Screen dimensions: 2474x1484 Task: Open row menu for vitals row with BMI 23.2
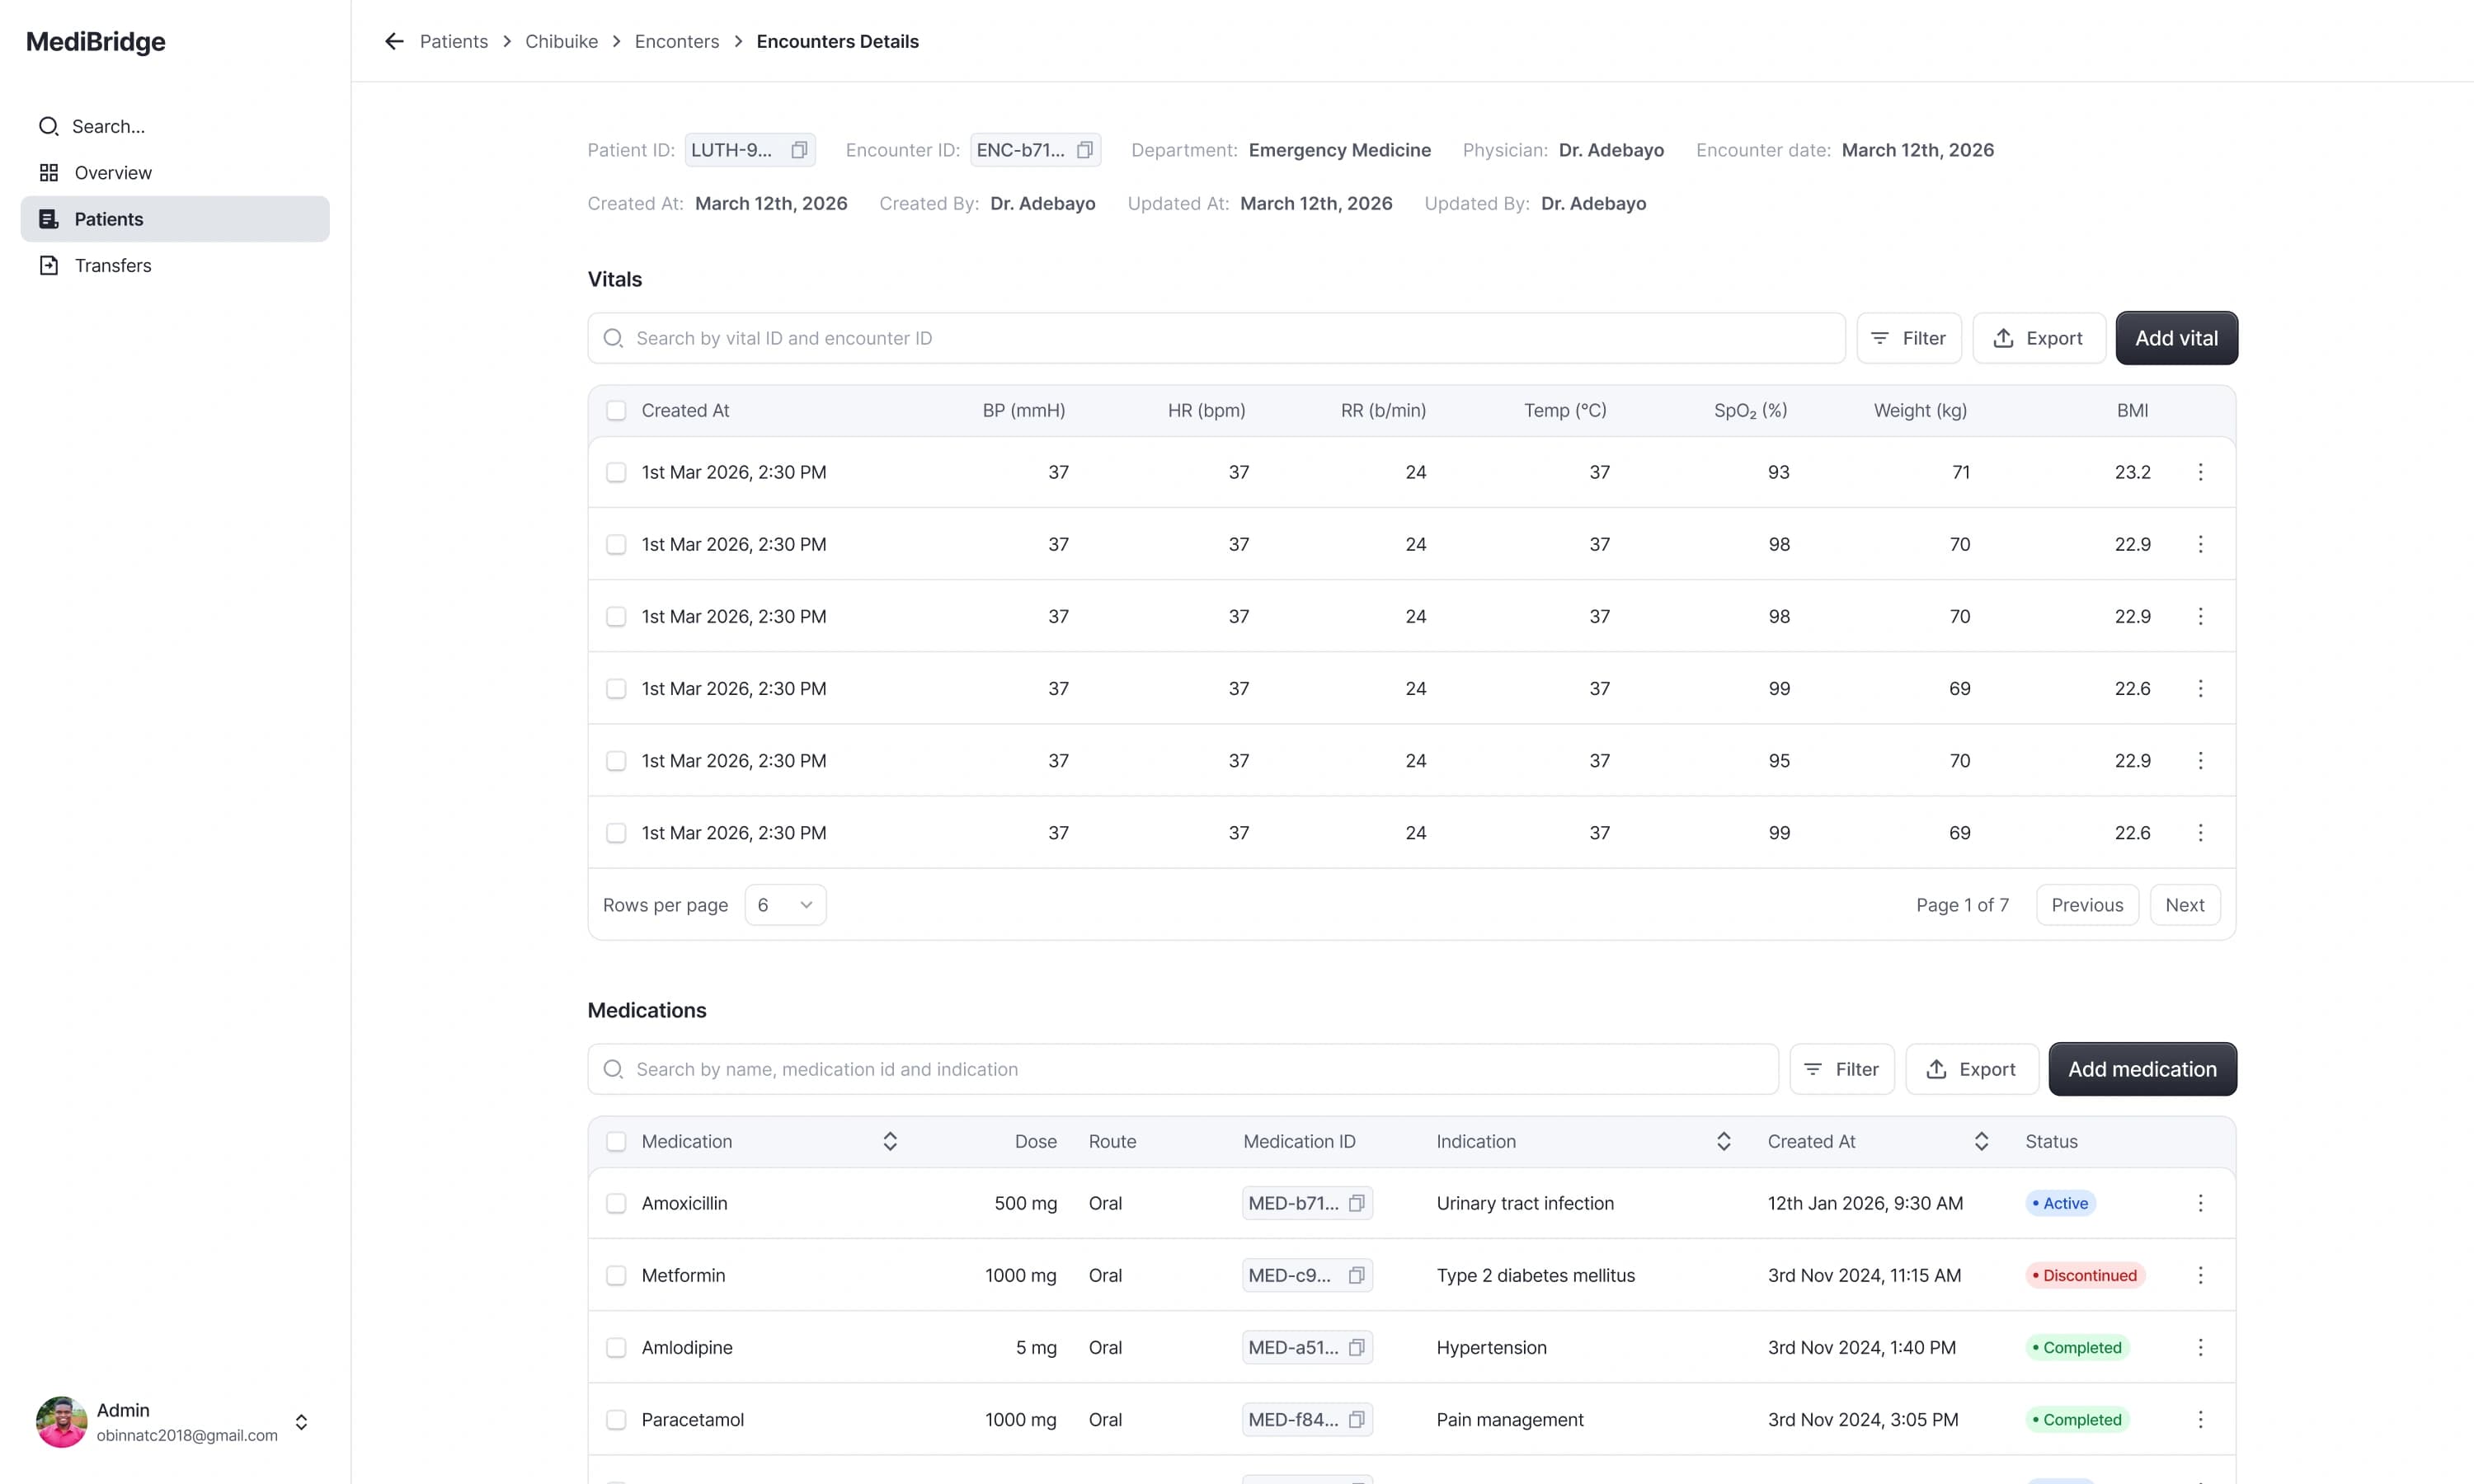[2200, 472]
